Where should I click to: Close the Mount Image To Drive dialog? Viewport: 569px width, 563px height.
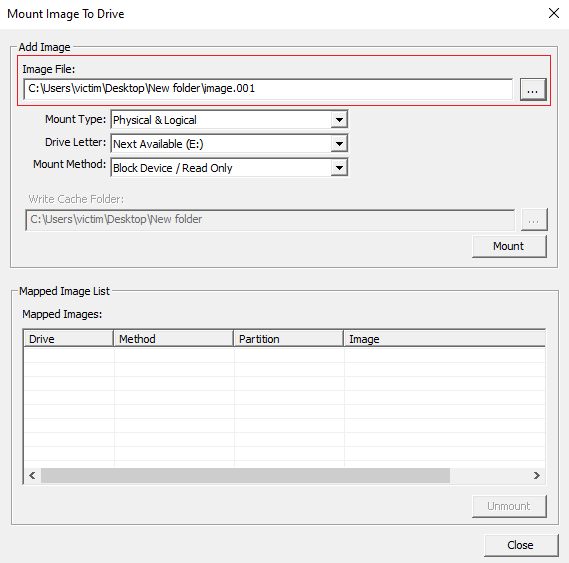[x=554, y=13]
